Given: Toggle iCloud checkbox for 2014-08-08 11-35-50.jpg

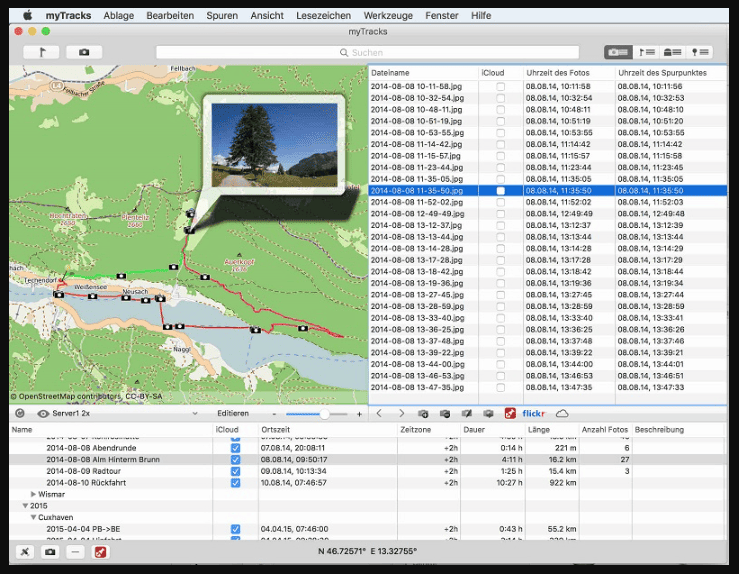Looking at the screenshot, I should point(501,191).
